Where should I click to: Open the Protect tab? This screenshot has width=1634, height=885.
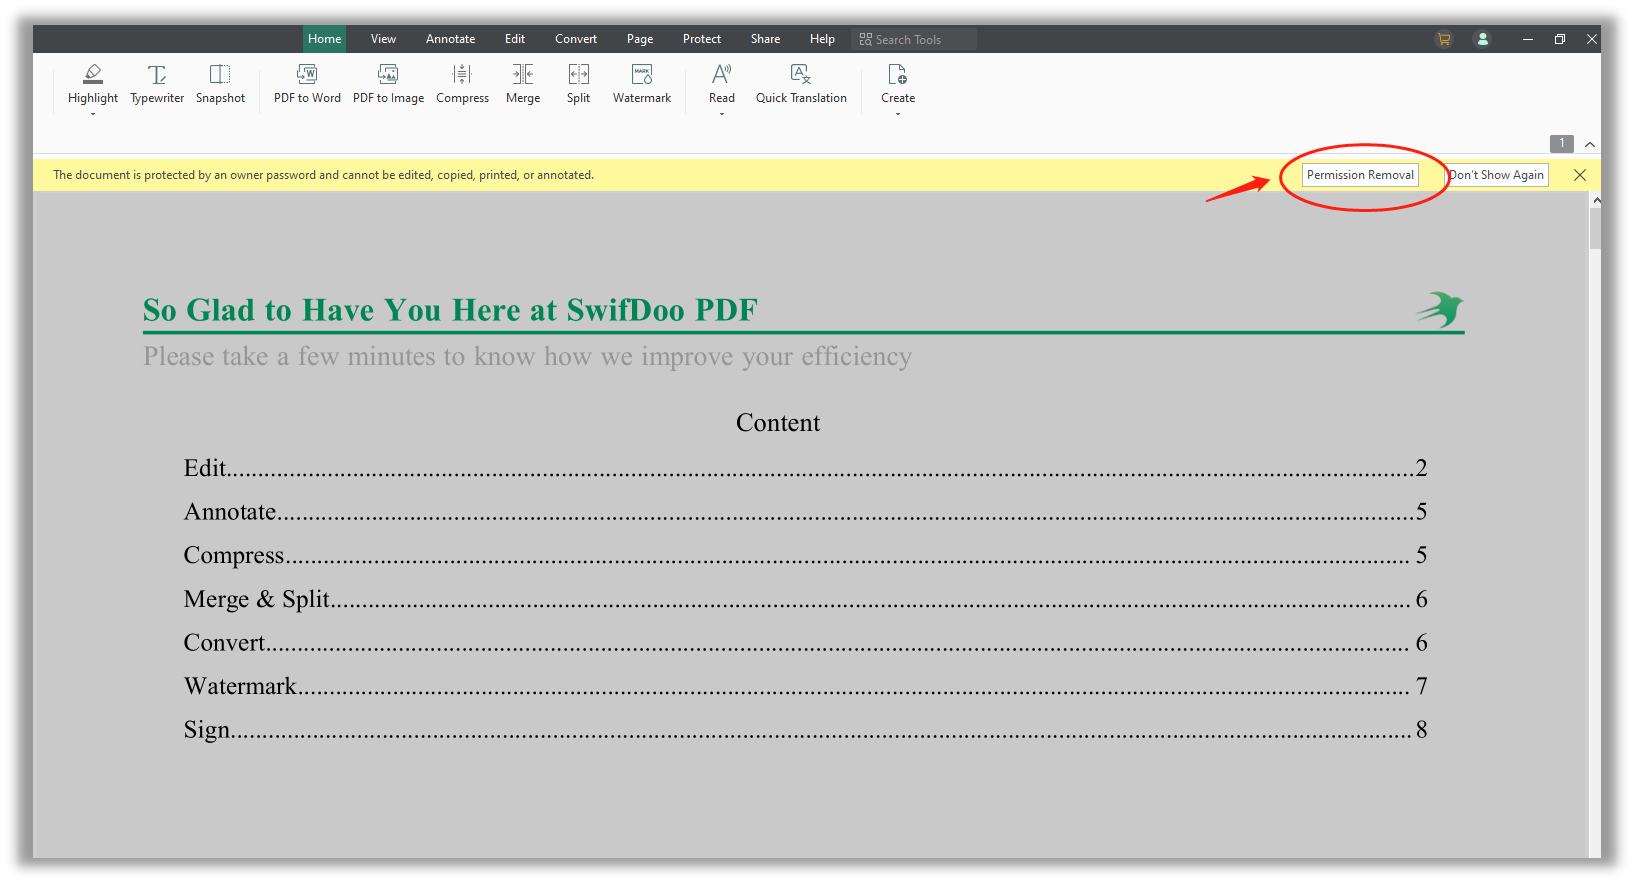click(702, 39)
